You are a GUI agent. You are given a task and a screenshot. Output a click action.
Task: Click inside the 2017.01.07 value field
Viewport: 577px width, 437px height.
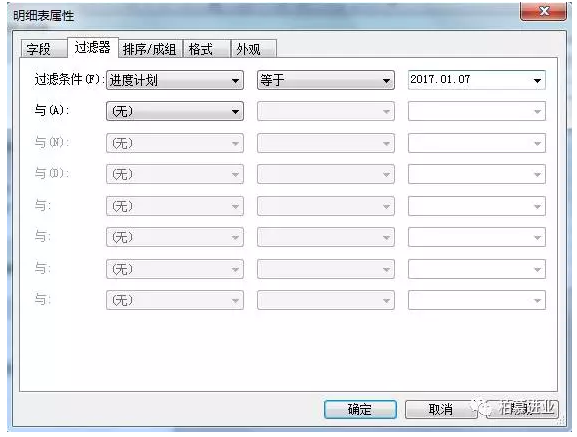coord(469,80)
